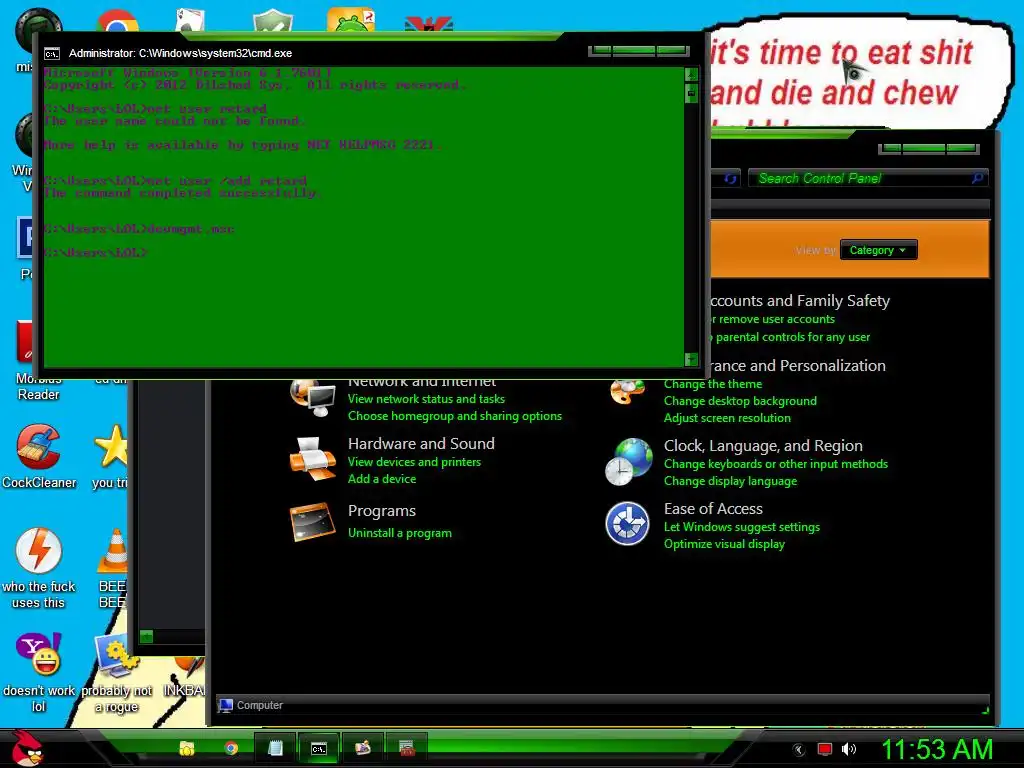Click the cmd window scrollbar thumb

click(691, 93)
